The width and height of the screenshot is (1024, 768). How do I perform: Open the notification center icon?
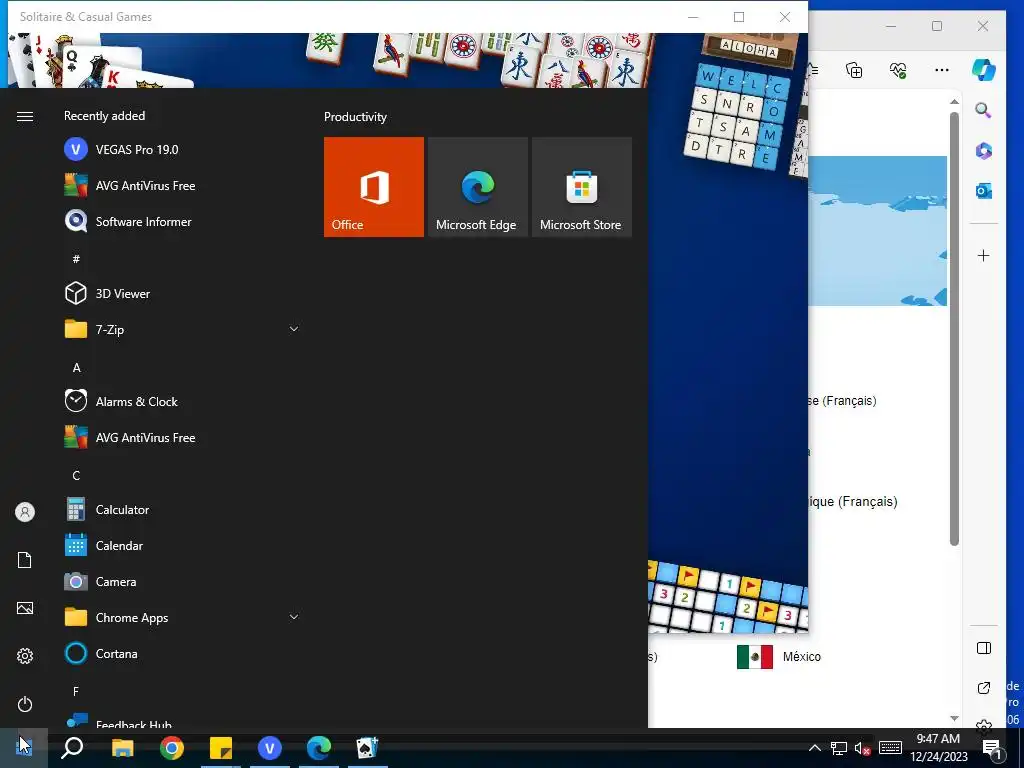click(992, 749)
